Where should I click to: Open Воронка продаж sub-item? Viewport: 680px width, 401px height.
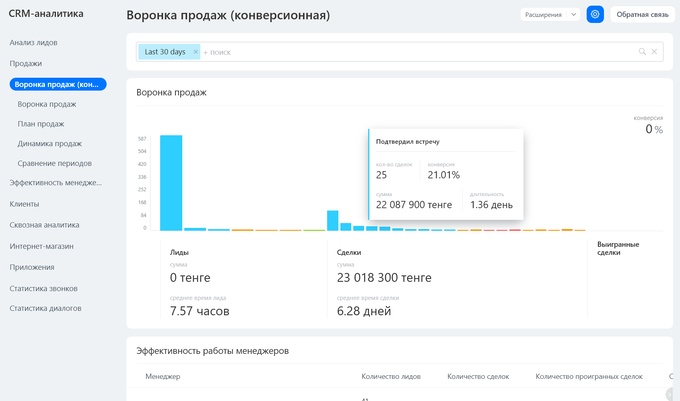(47, 104)
